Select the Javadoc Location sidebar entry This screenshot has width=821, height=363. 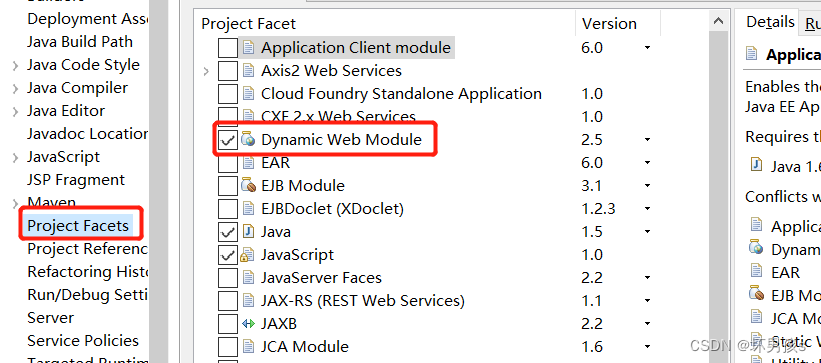click(x=87, y=134)
